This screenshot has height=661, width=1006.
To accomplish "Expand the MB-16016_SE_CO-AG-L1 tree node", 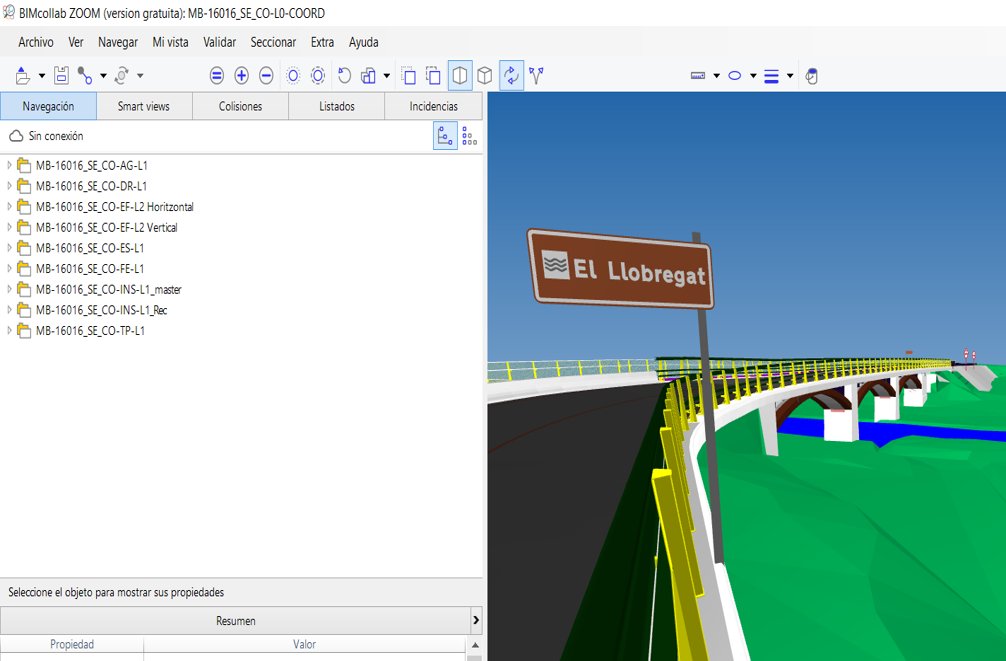I will (9, 166).
